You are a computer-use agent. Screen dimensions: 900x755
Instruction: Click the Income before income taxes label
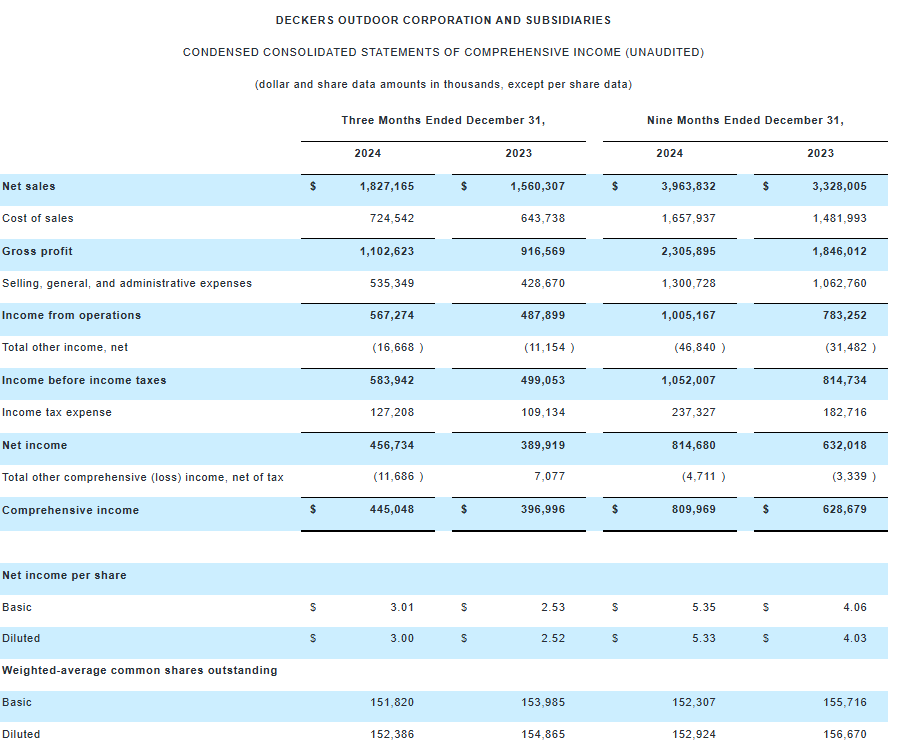[84, 380]
